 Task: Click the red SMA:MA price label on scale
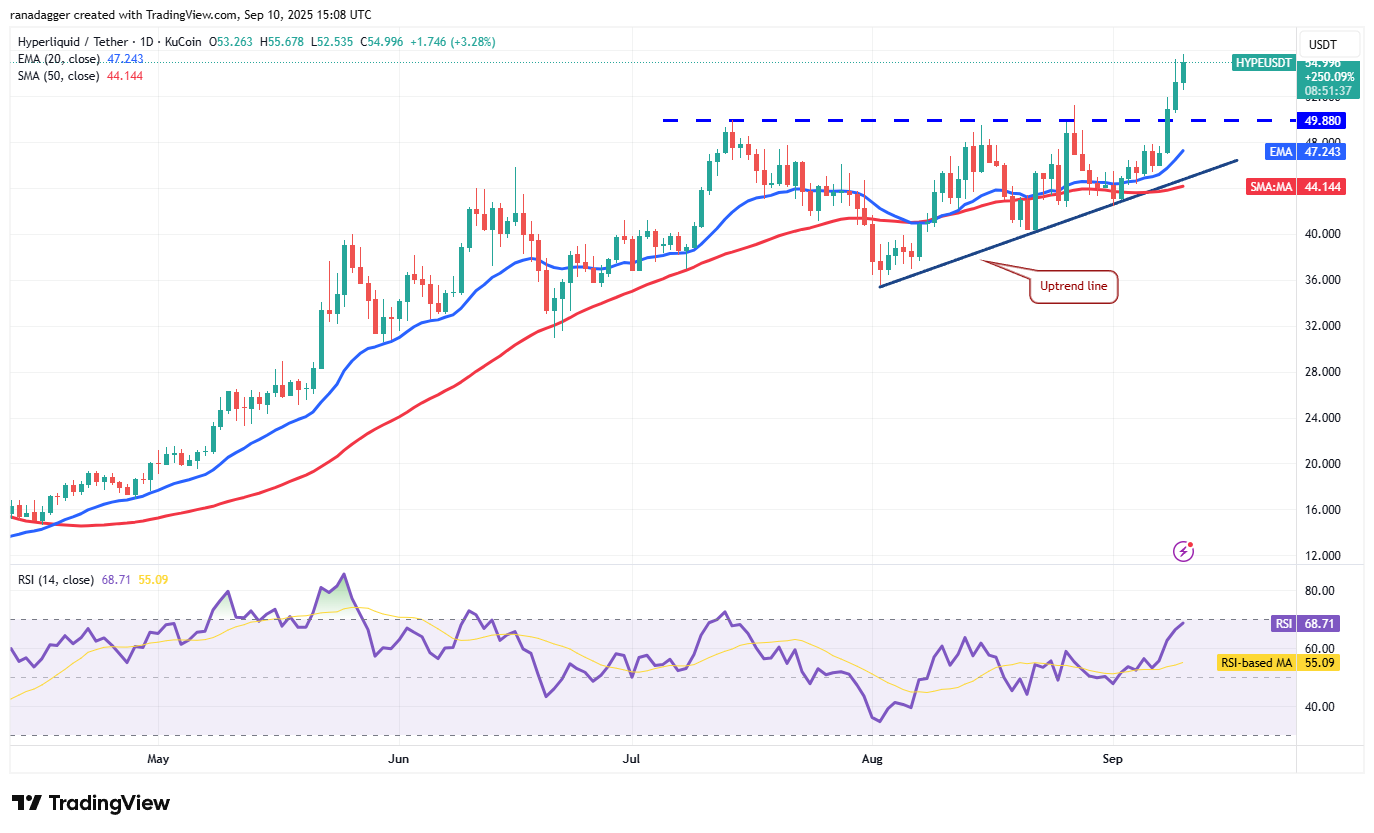point(1271,186)
